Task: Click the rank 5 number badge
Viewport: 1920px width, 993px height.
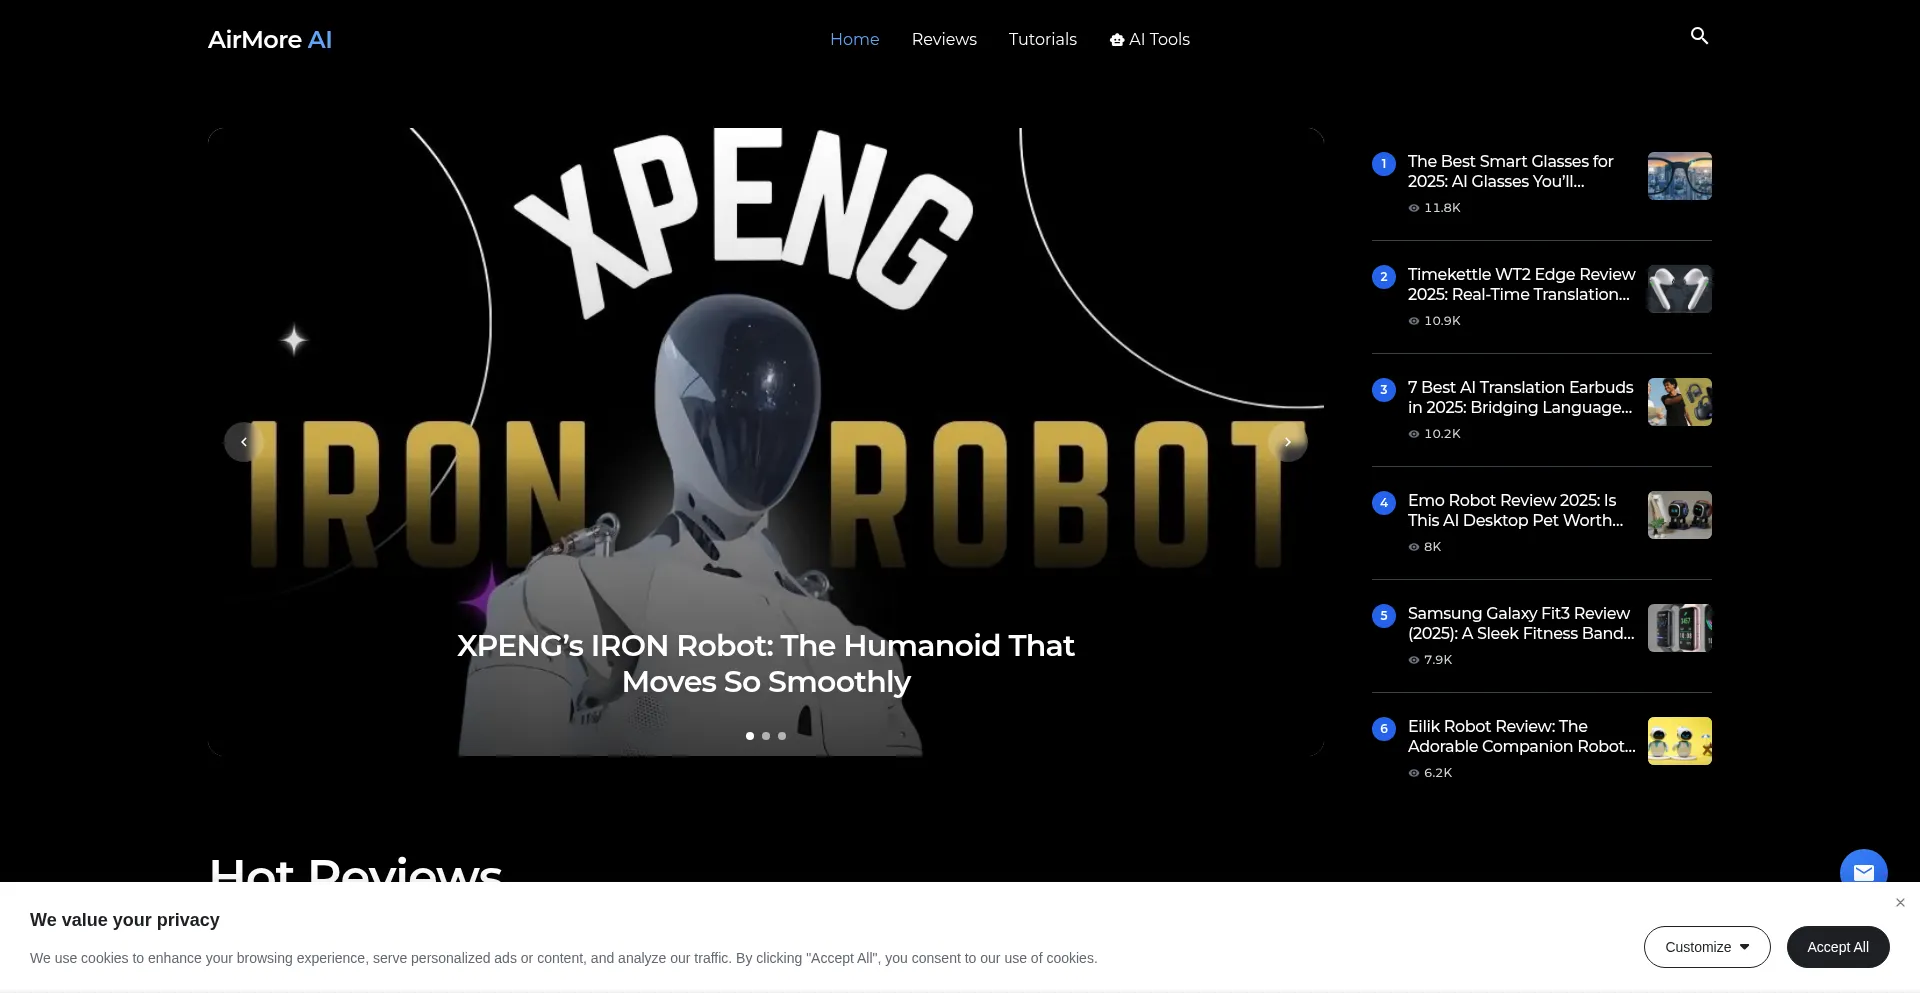Action: [1384, 616]
